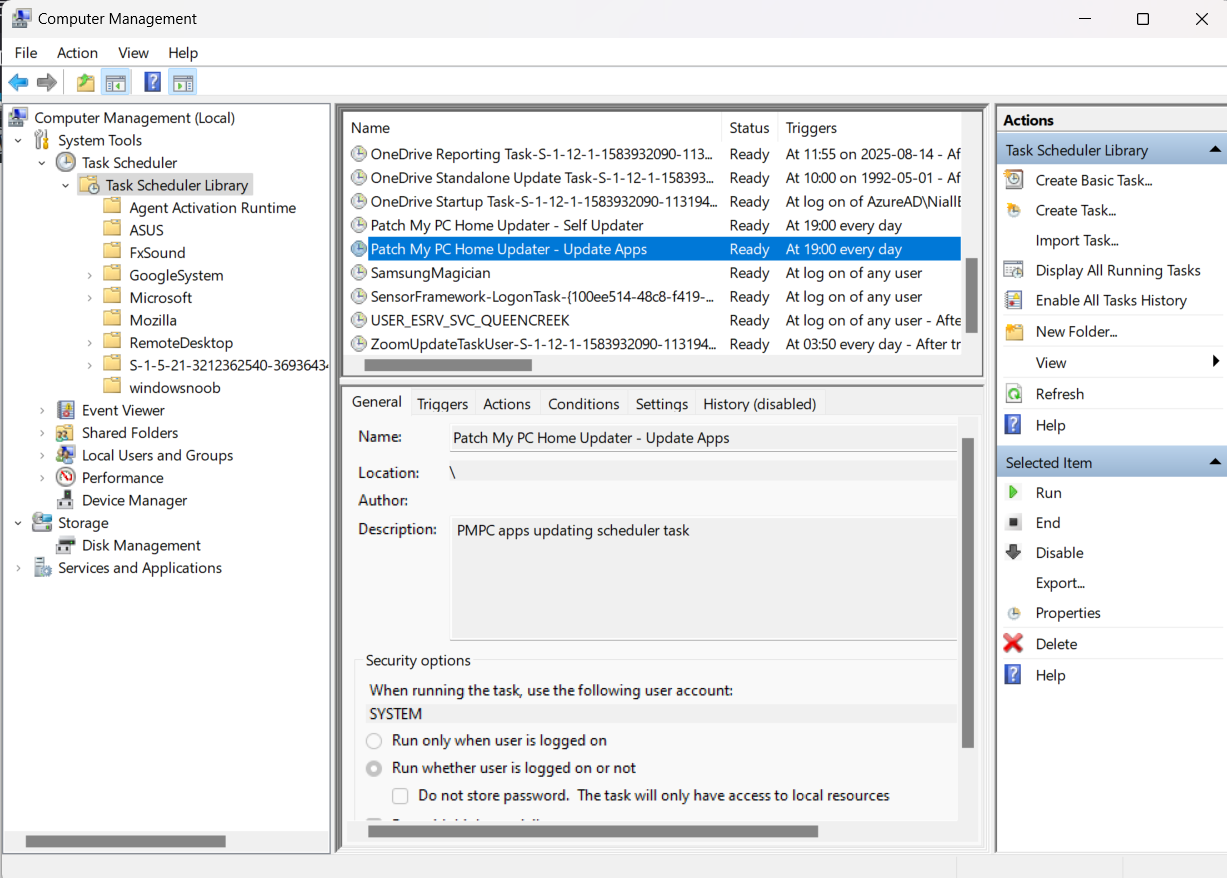This screenshot has height=878, width=1227.
Task: Click the Back arrow toolbar icon
Action: (18, 82)
